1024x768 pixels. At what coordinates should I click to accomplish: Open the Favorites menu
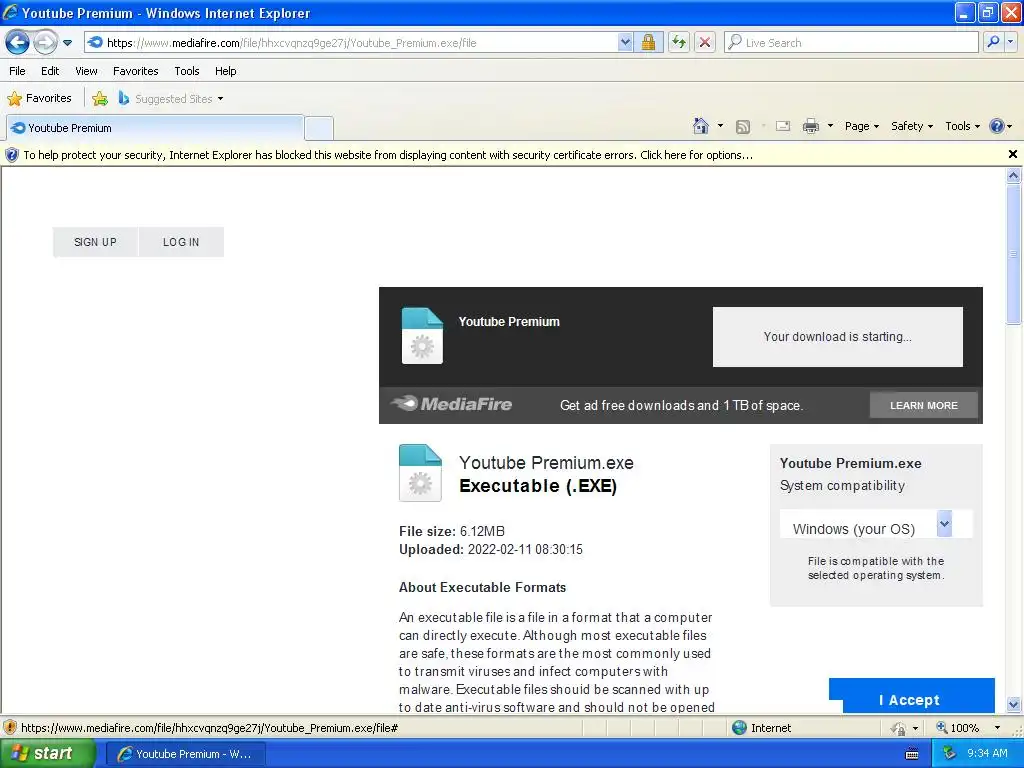pos(135,71)
